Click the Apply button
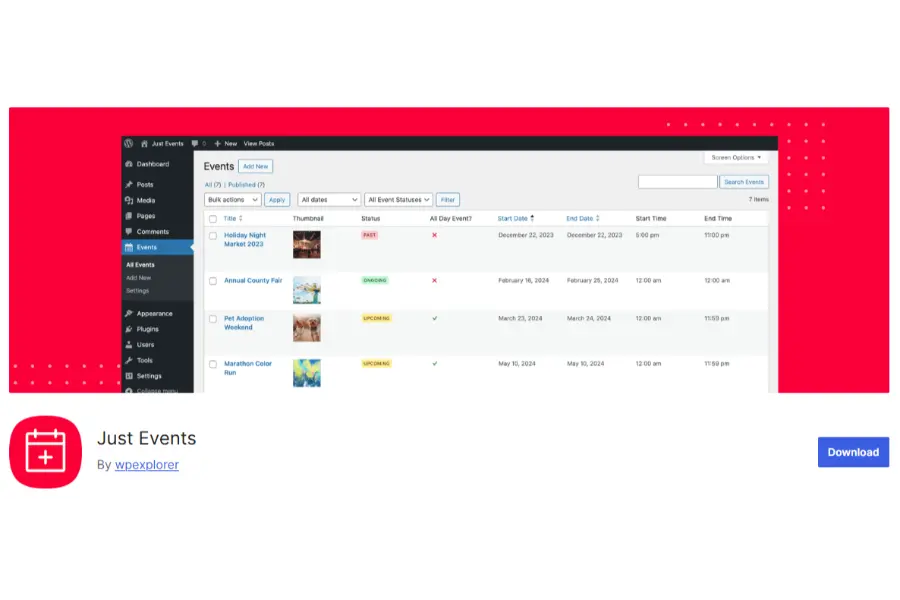Screen dimensions: 900x600 point(277,200)
